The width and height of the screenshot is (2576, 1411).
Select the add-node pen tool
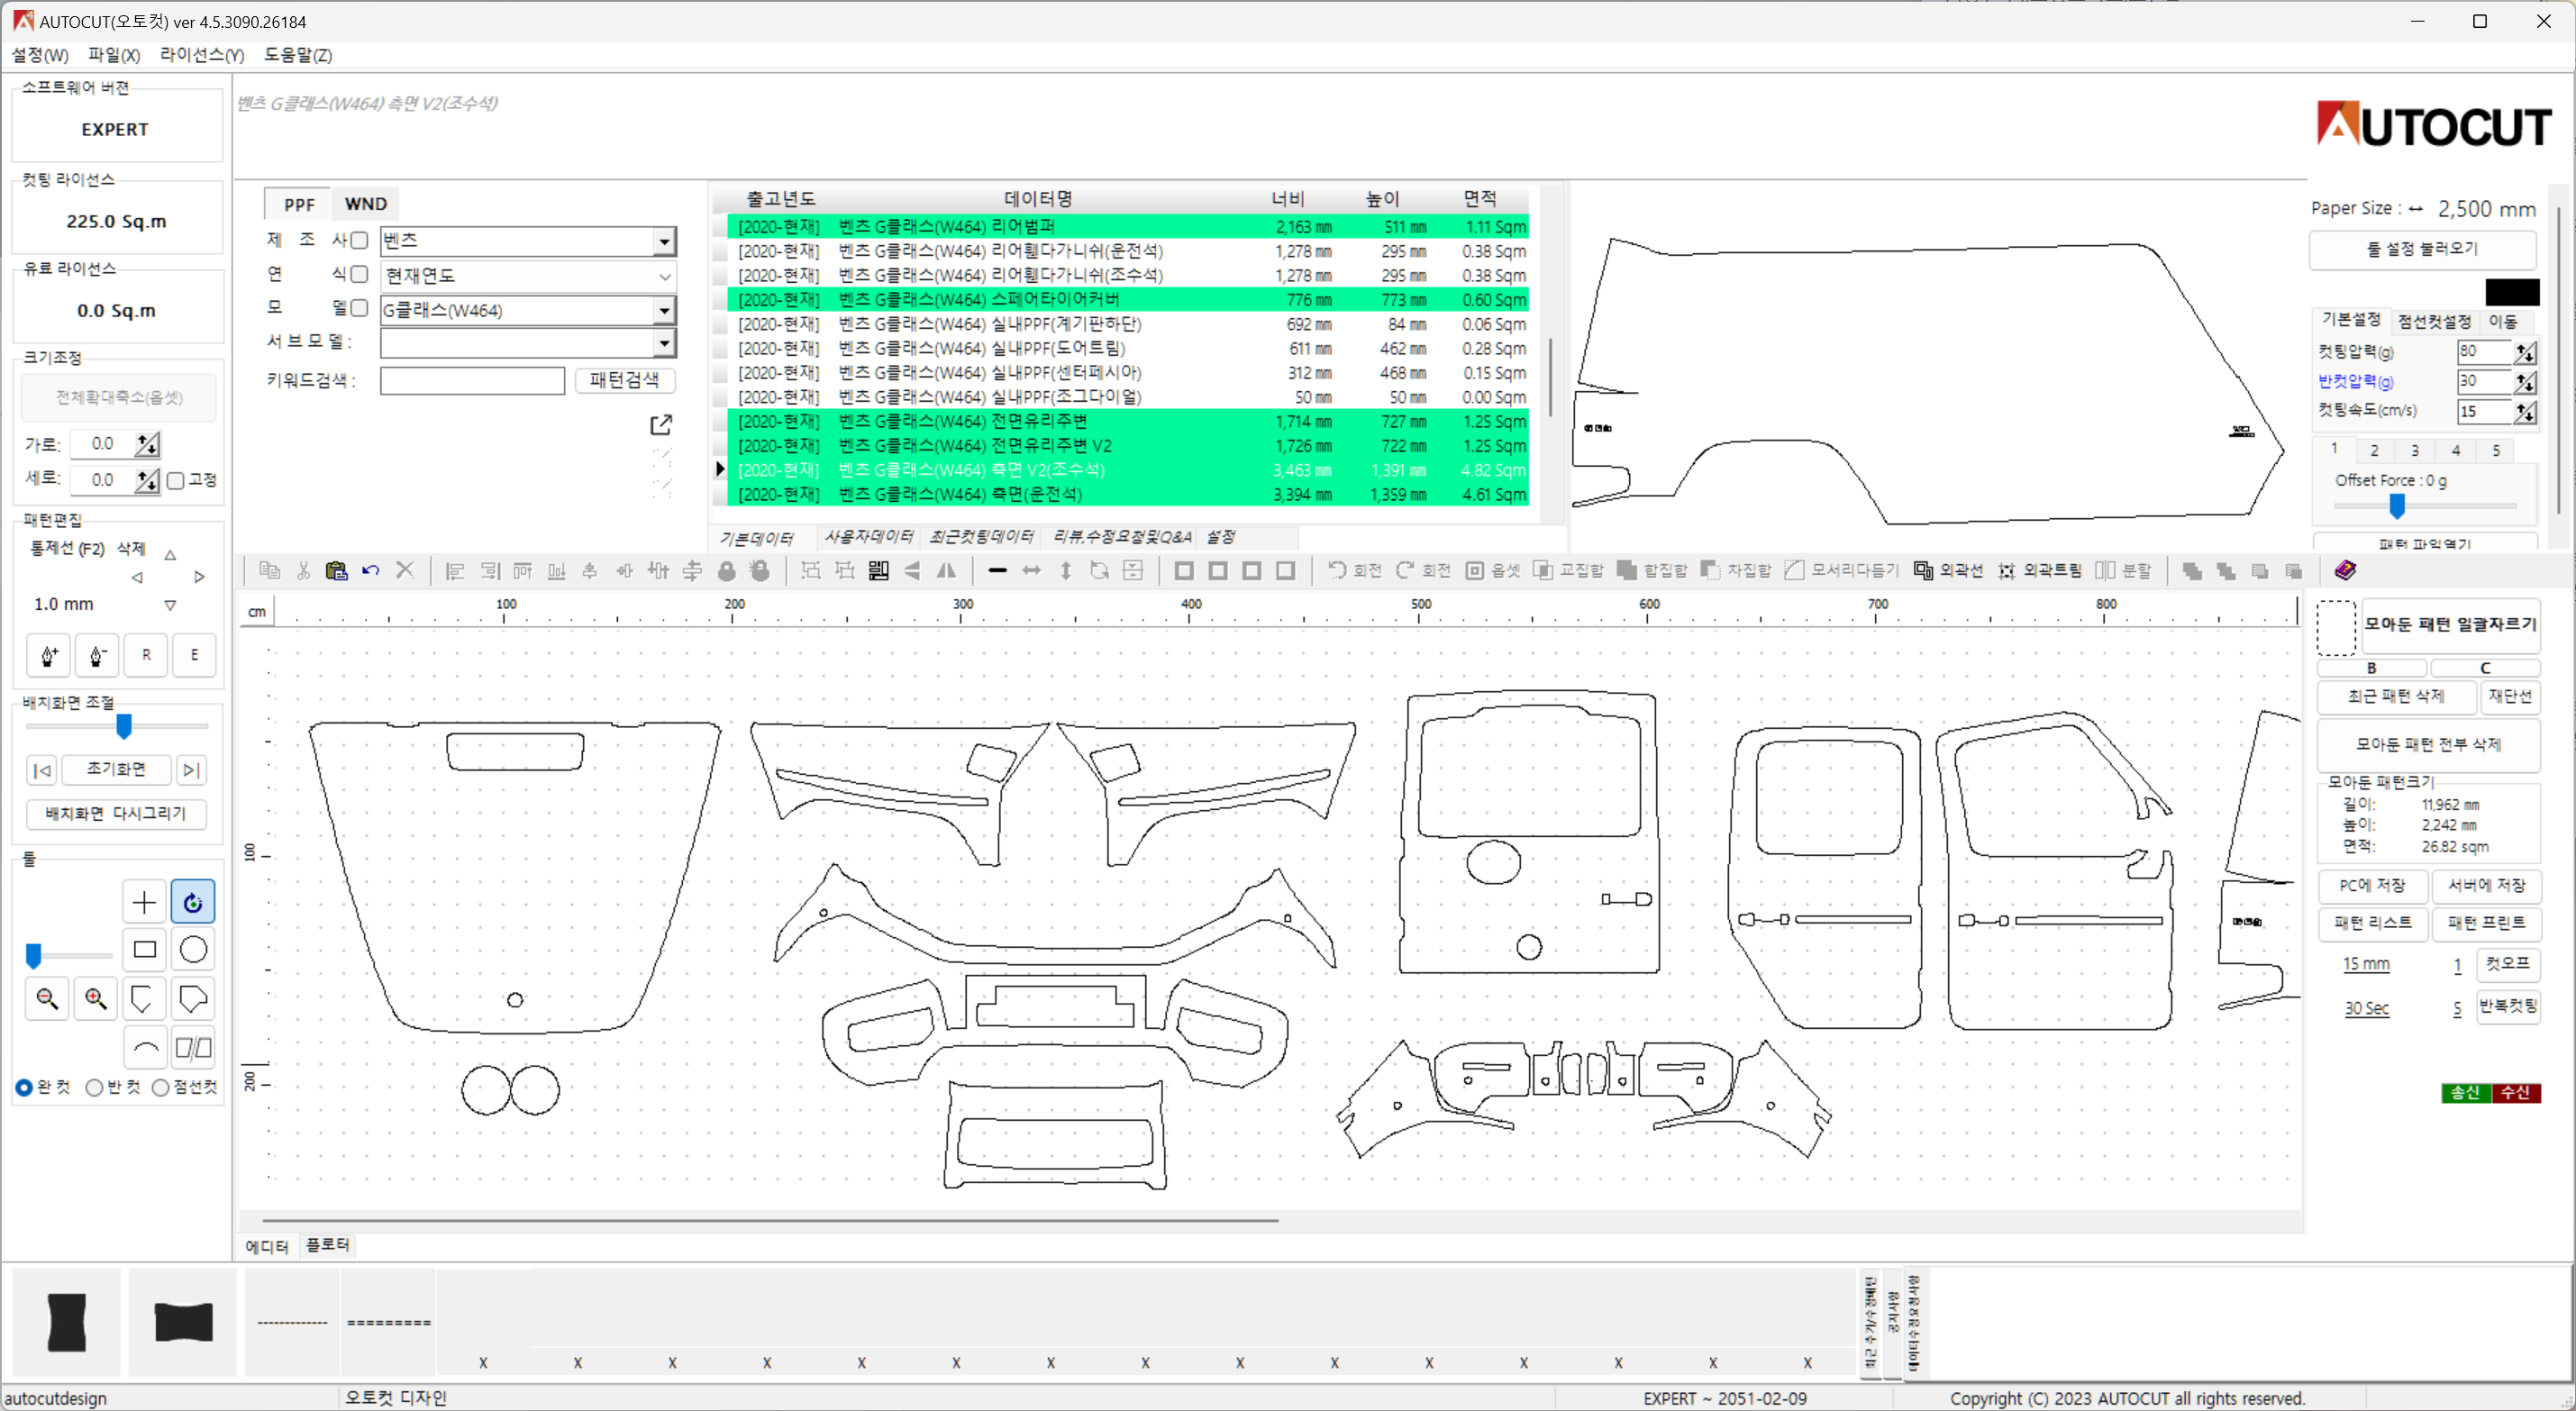[48, 655]
